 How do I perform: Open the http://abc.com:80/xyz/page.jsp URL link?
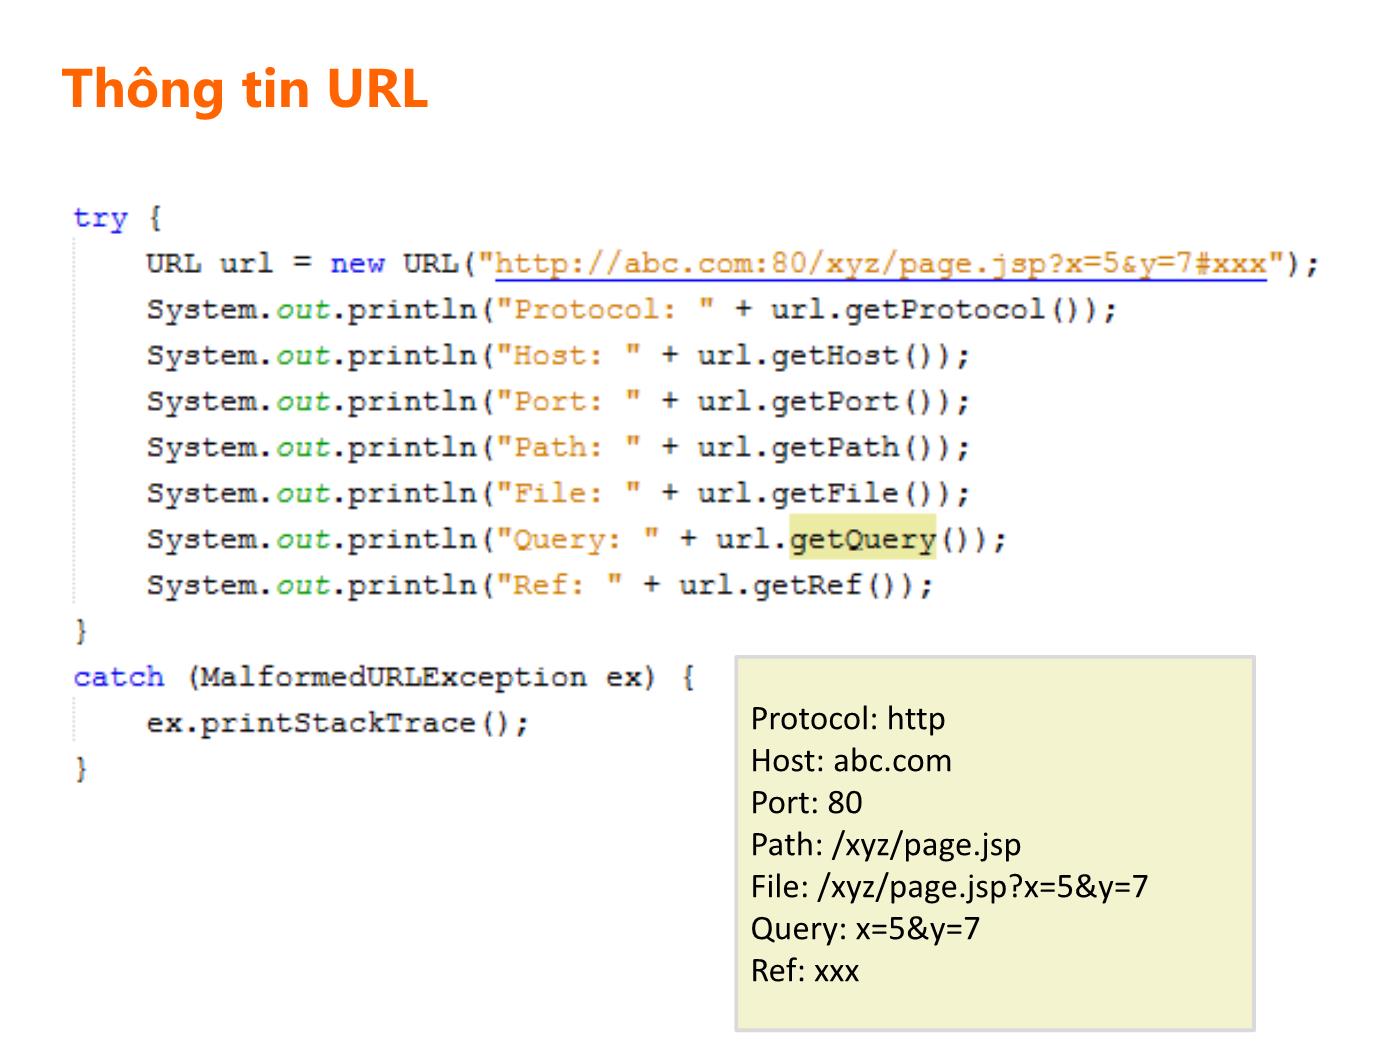[880, 264]
